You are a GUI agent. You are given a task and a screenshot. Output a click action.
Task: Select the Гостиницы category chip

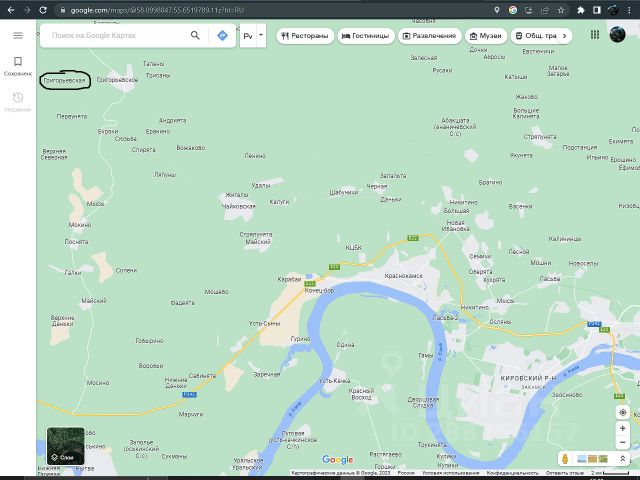365,35
